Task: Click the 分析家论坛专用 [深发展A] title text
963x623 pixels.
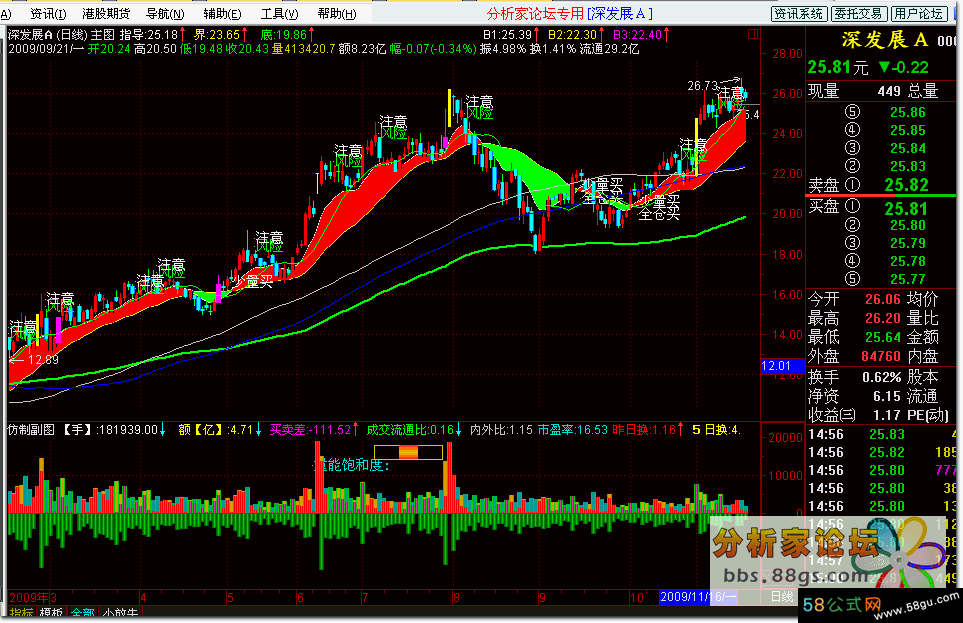Action: point(569,14)
